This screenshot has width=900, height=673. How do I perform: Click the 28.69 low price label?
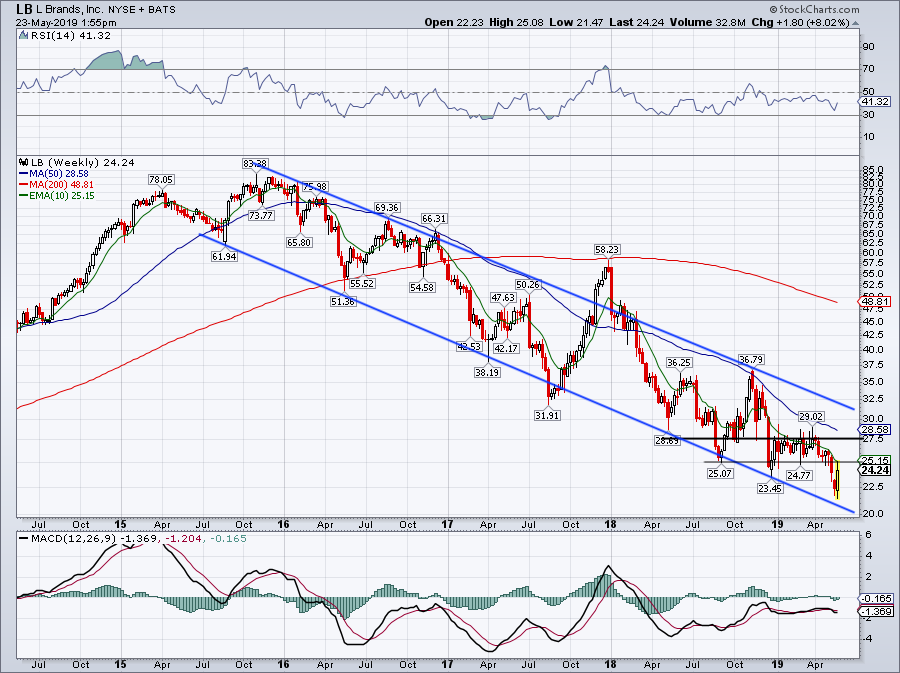click(666, 441)
